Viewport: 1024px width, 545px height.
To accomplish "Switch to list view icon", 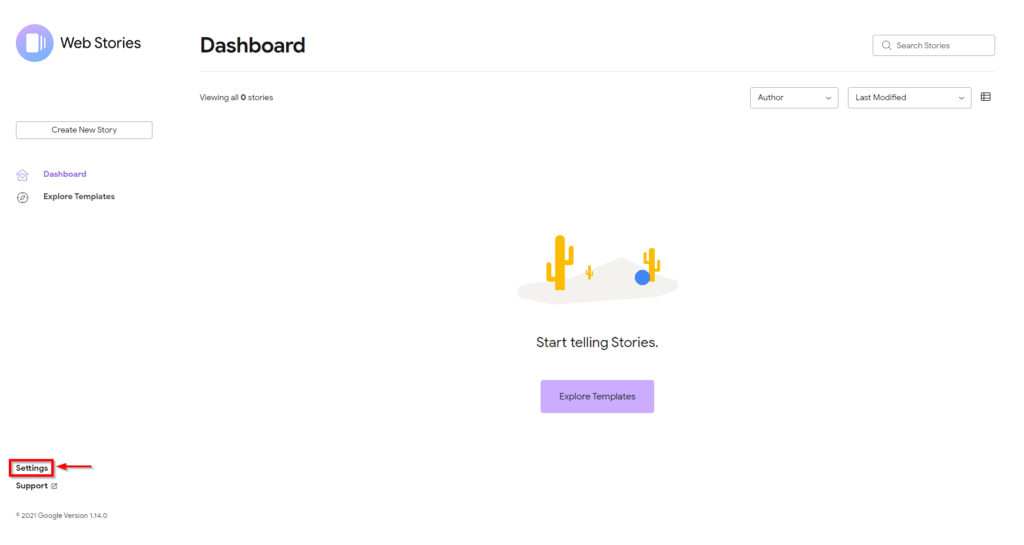I will pos(985,97).
